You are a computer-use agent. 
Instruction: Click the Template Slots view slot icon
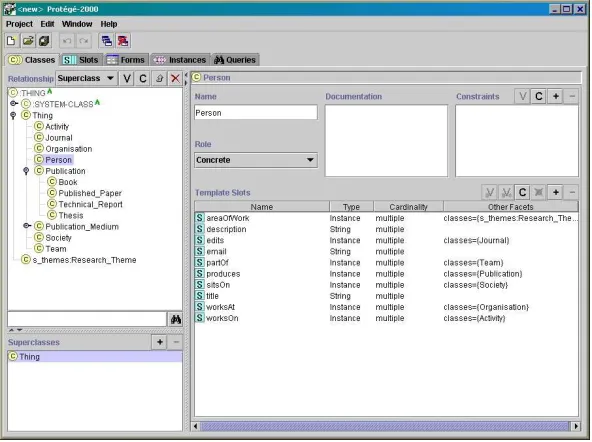[x=490, y=193]
